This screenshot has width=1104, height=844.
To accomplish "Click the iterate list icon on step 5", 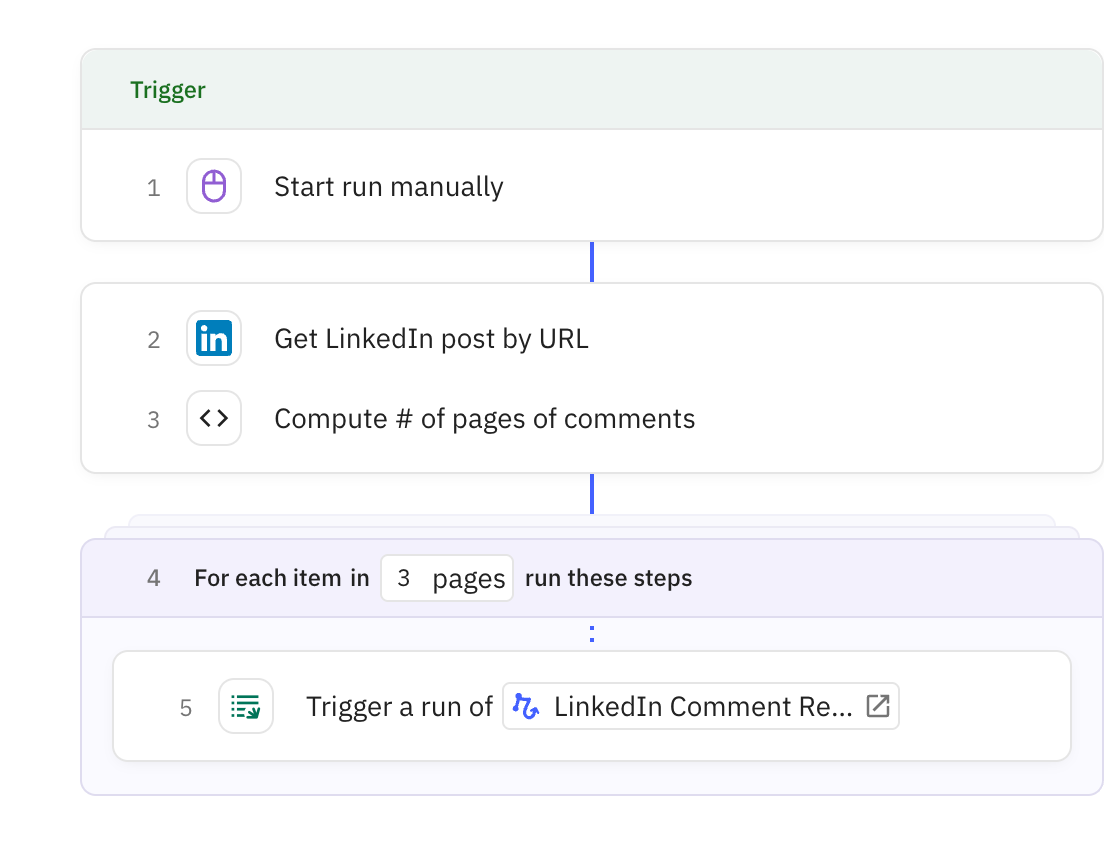I will click(246, 706).
